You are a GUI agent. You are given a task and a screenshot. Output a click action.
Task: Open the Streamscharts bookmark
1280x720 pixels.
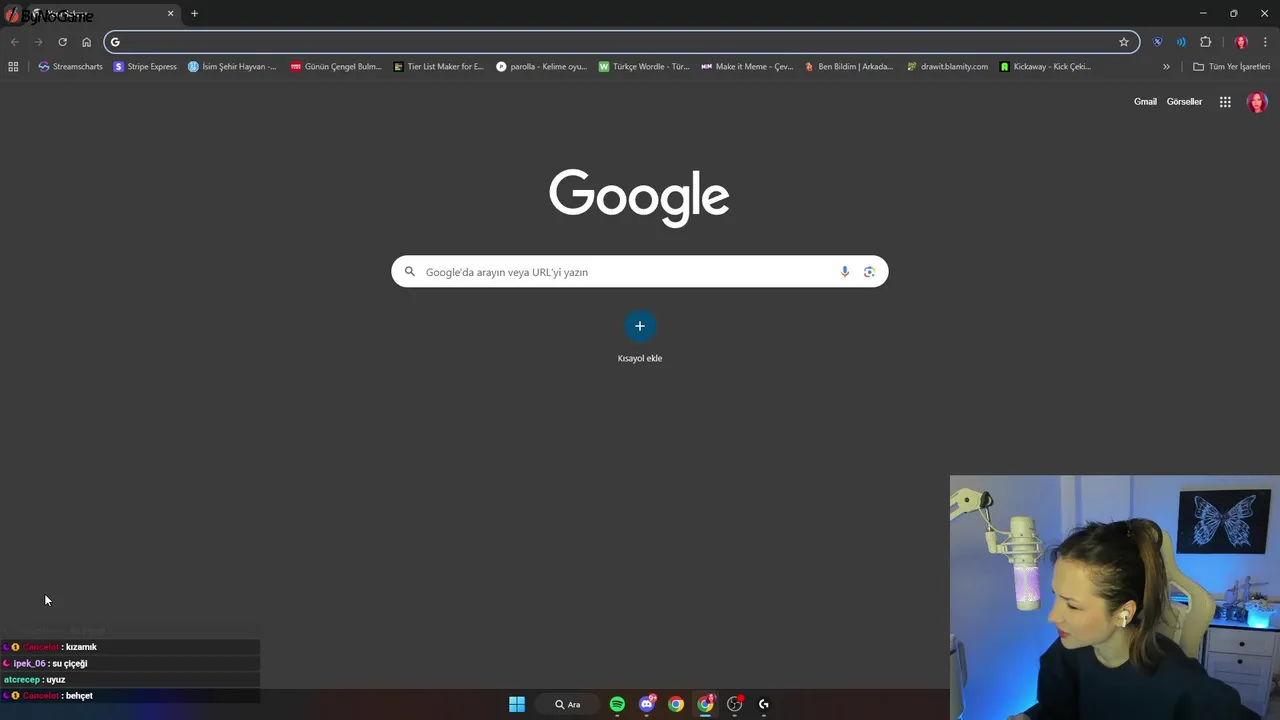[x=70, y=67]
